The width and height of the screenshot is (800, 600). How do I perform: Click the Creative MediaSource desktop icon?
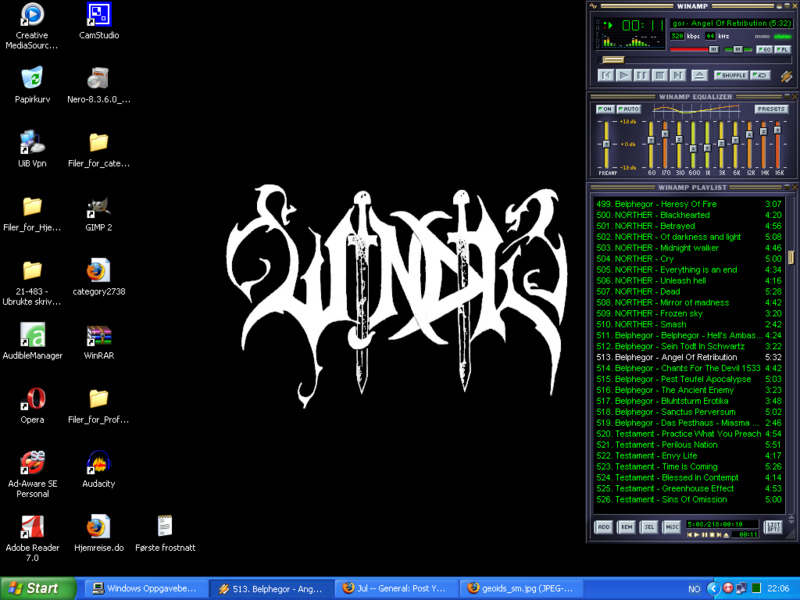(x=32, y=27)
